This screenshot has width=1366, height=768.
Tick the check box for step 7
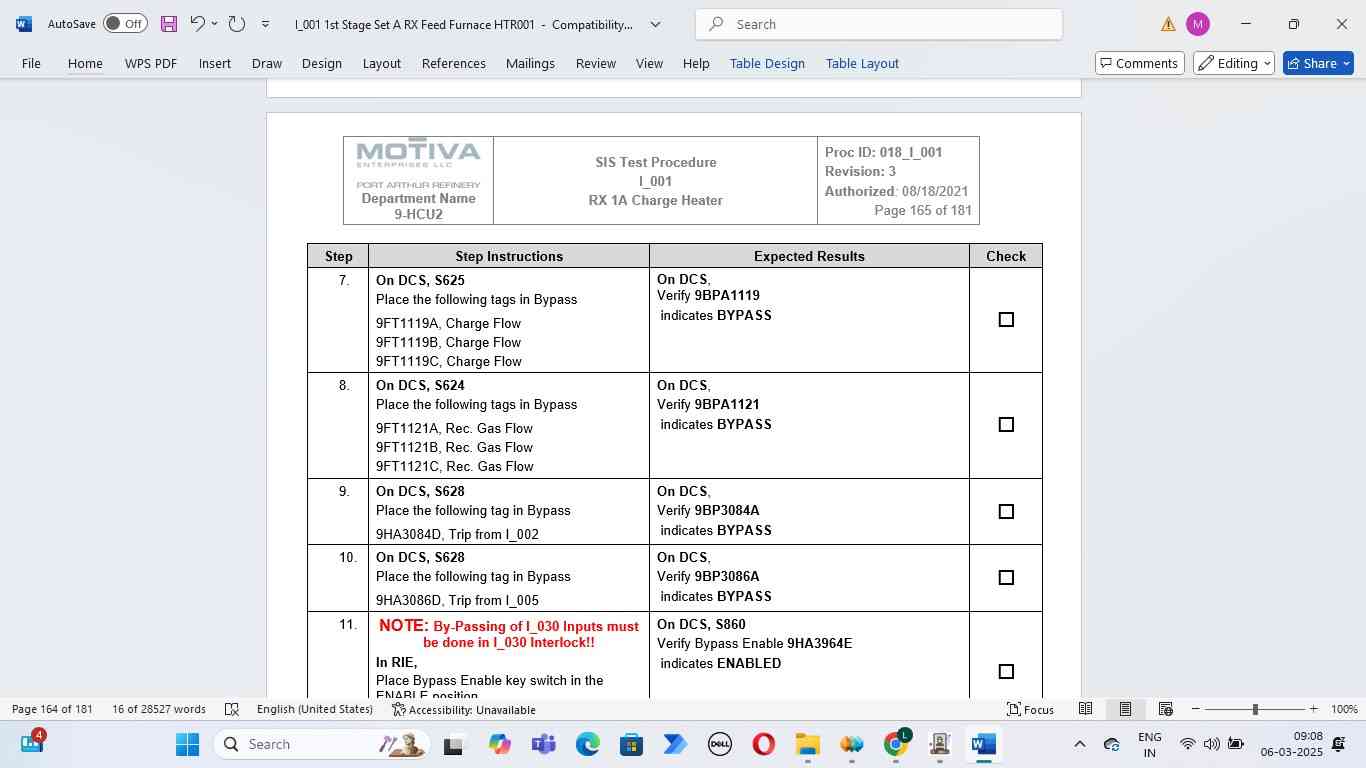1006,320
